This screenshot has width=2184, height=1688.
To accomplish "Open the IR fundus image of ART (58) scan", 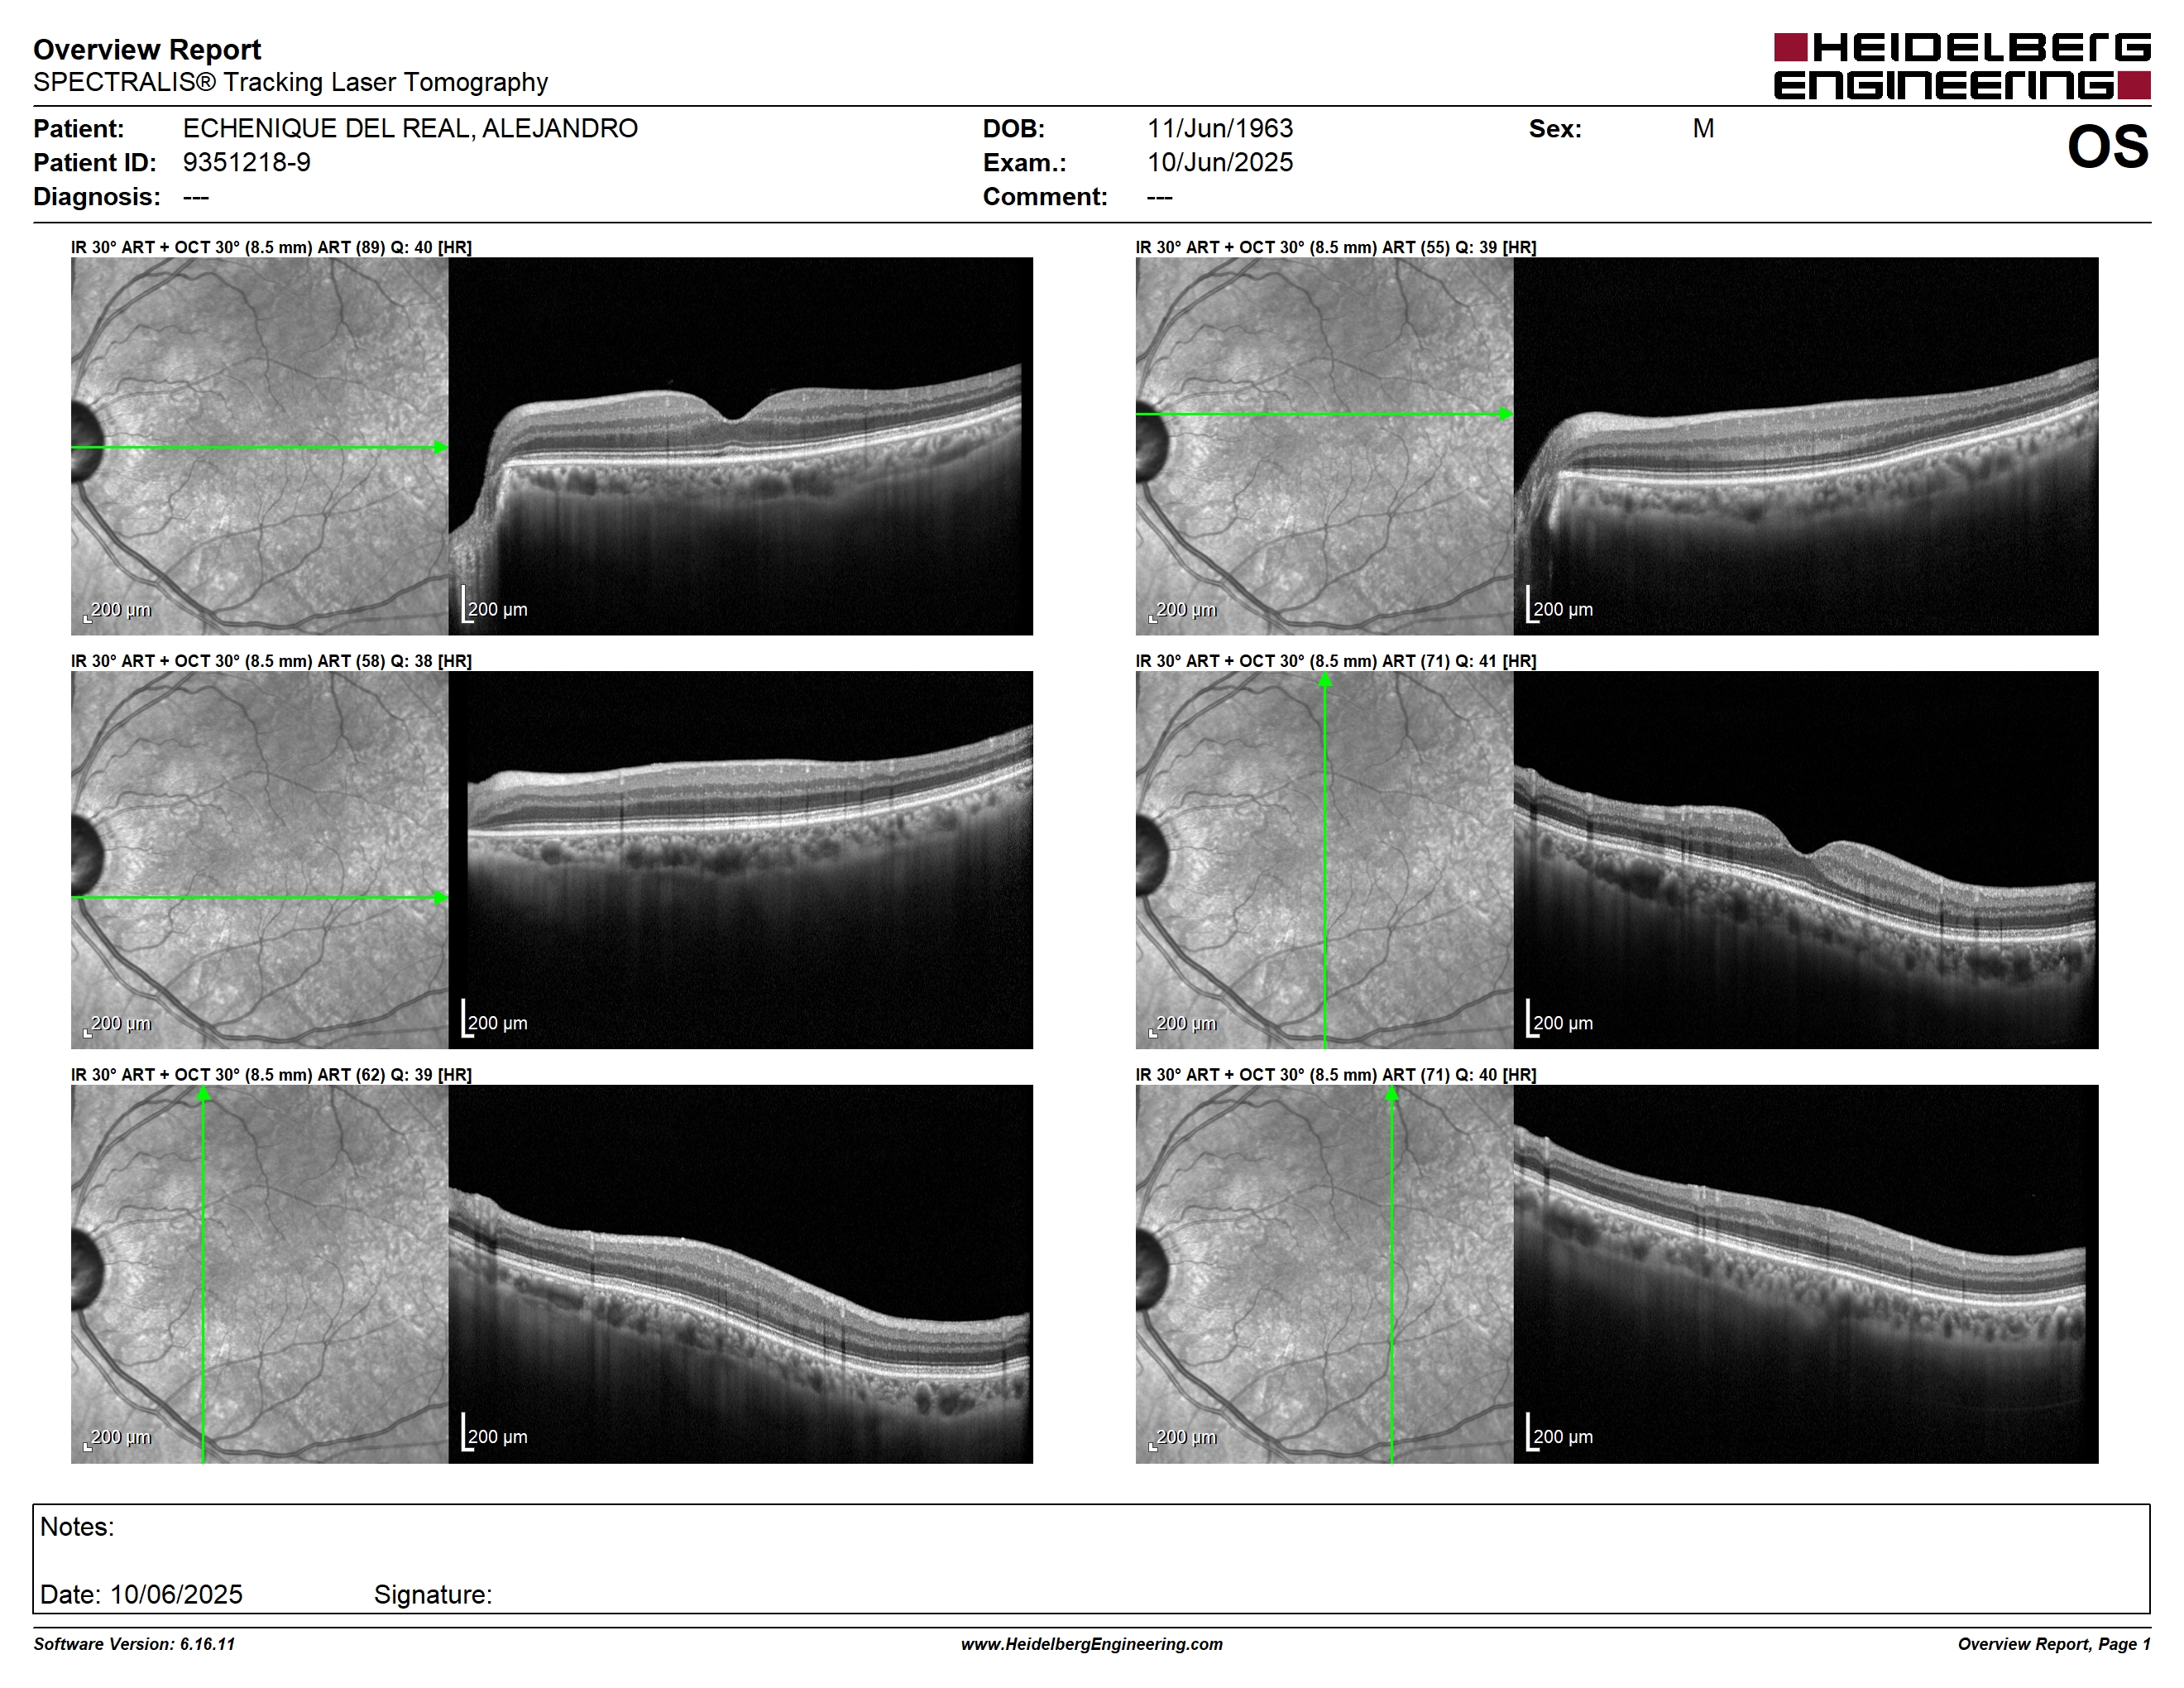I will (x=260, y=860).
